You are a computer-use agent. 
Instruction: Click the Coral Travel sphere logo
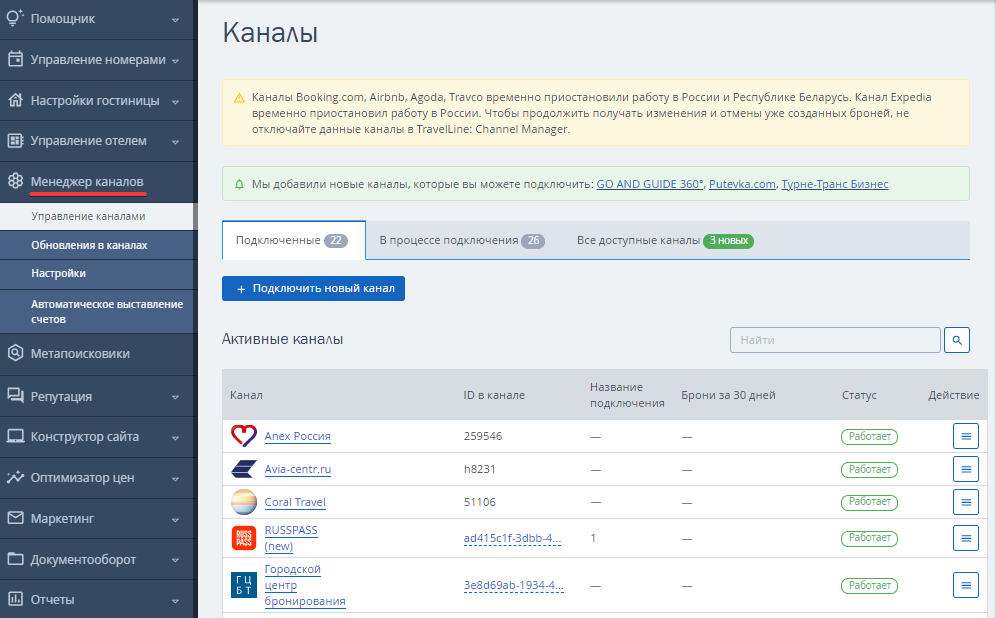tap(244, 502)
